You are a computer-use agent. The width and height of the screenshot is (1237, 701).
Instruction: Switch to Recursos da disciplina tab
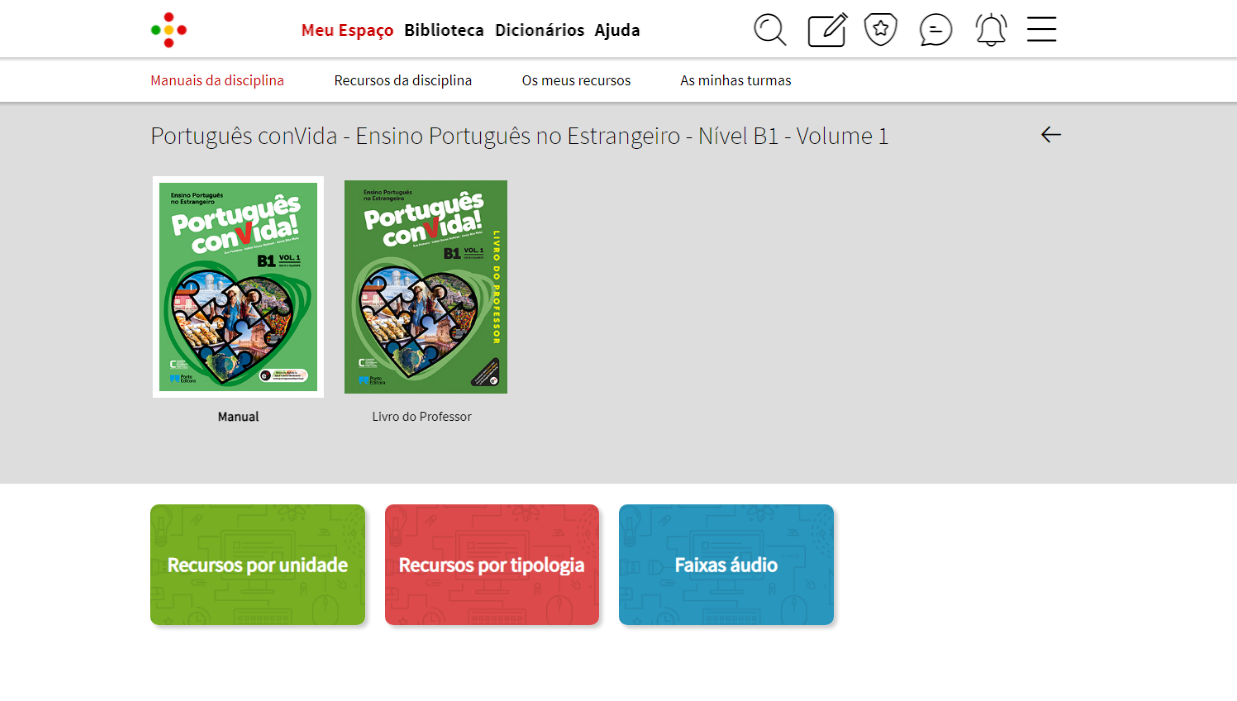[x=403, y=80]
